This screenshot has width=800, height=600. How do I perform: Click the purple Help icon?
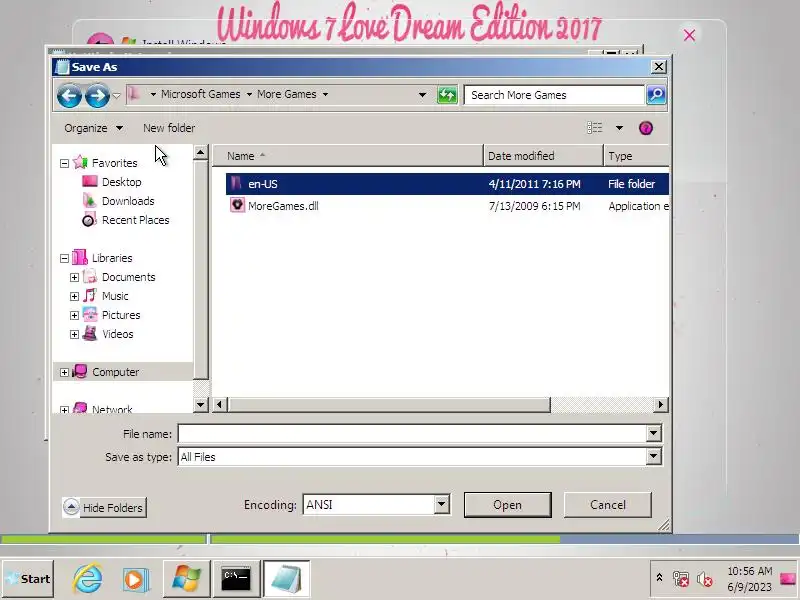[x=645, y=128]
